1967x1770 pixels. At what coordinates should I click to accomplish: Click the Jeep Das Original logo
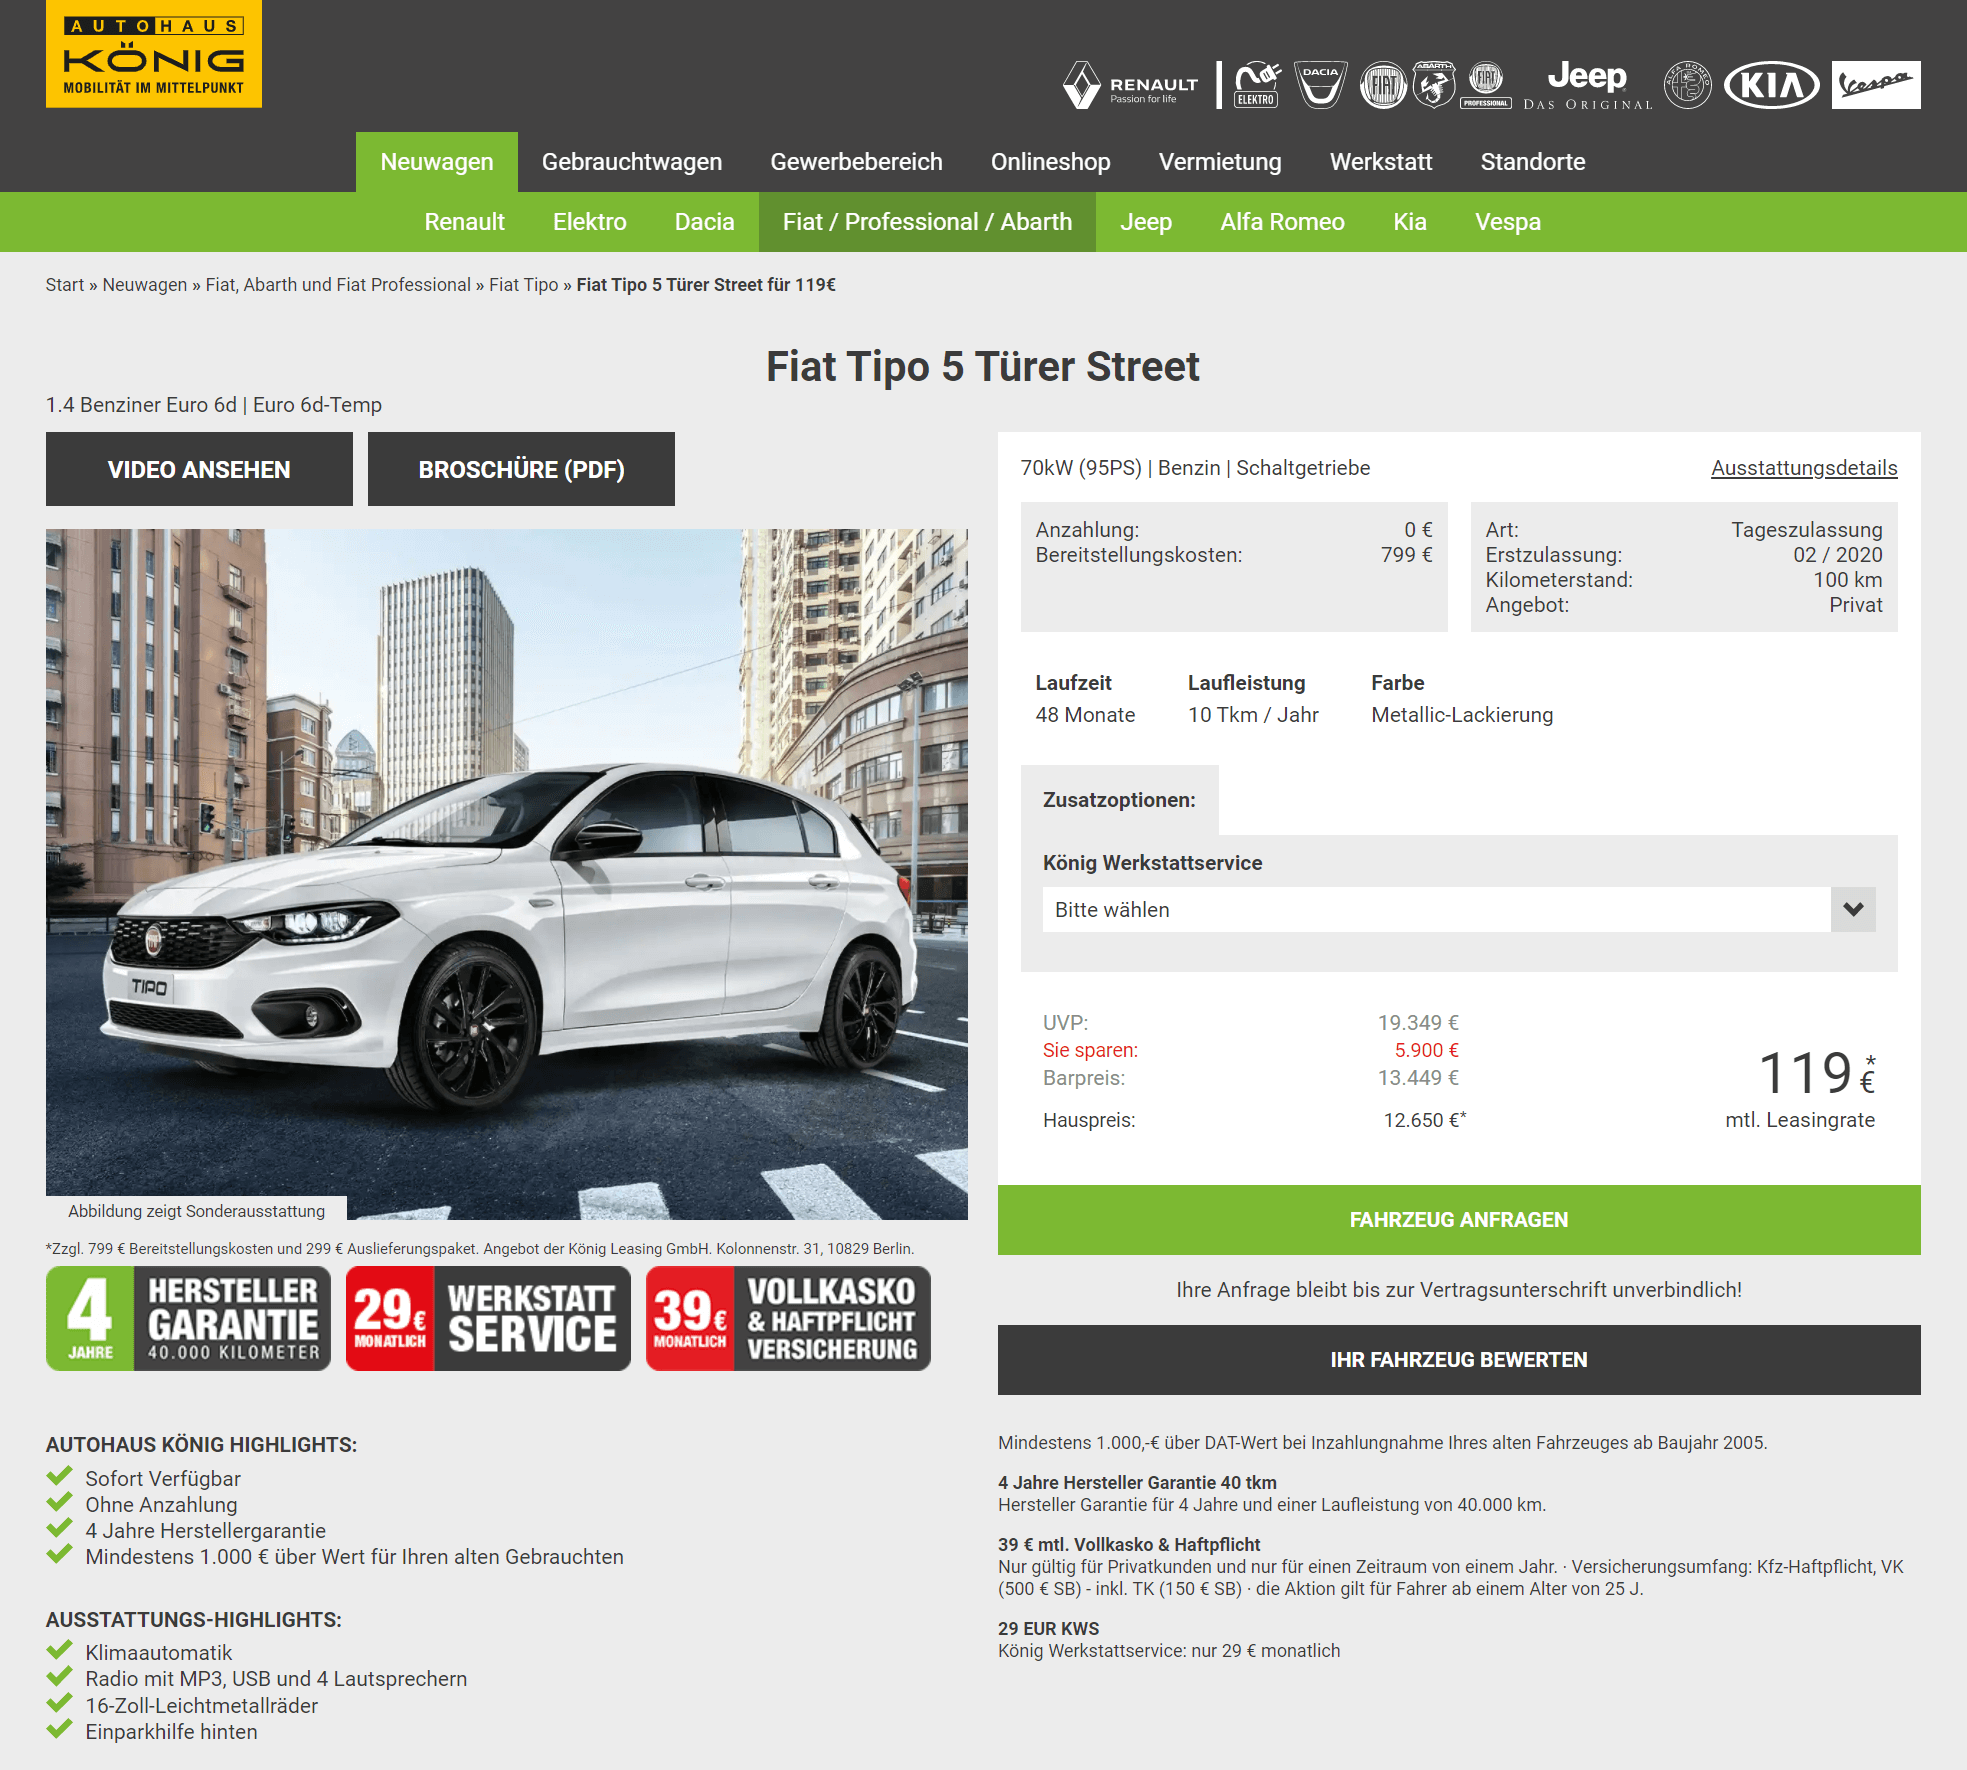pos(1588,85)
